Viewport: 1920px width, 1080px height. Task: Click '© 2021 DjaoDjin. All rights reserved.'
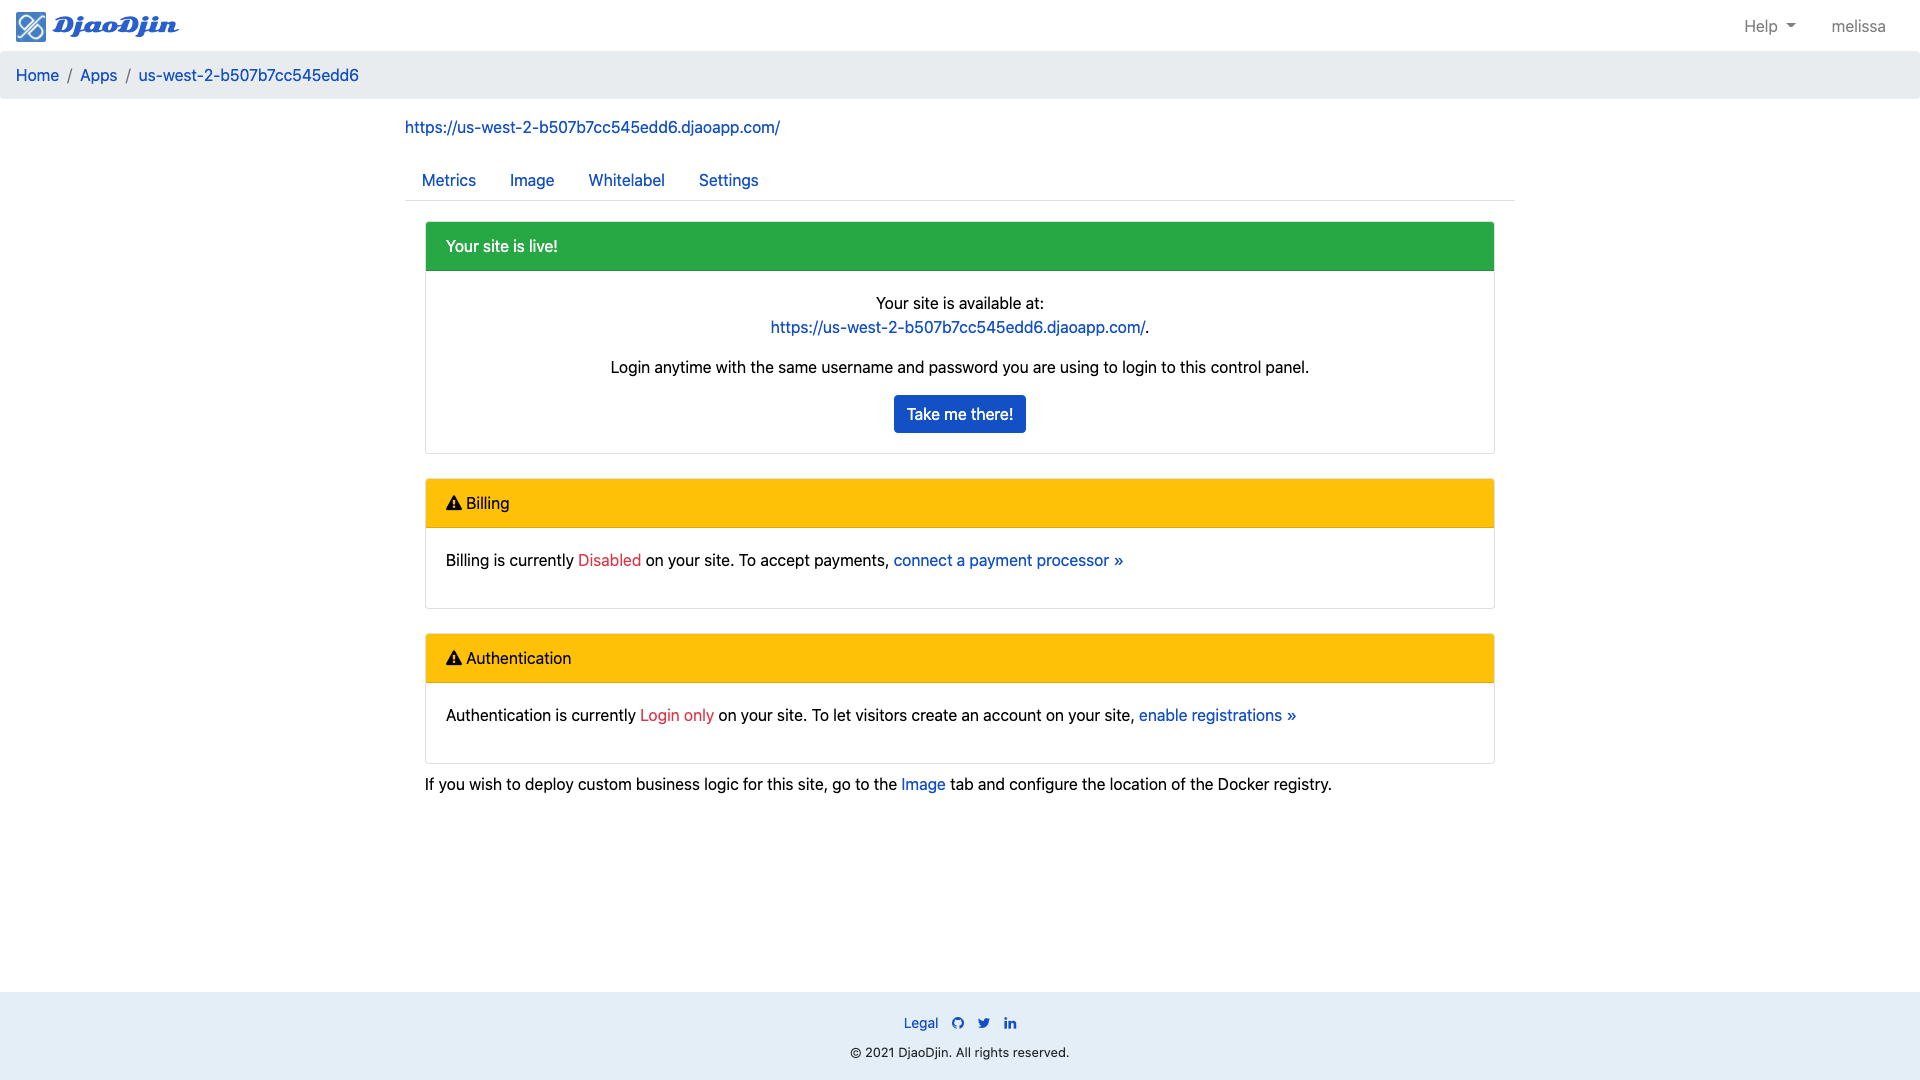click(x=960, y=1052)
